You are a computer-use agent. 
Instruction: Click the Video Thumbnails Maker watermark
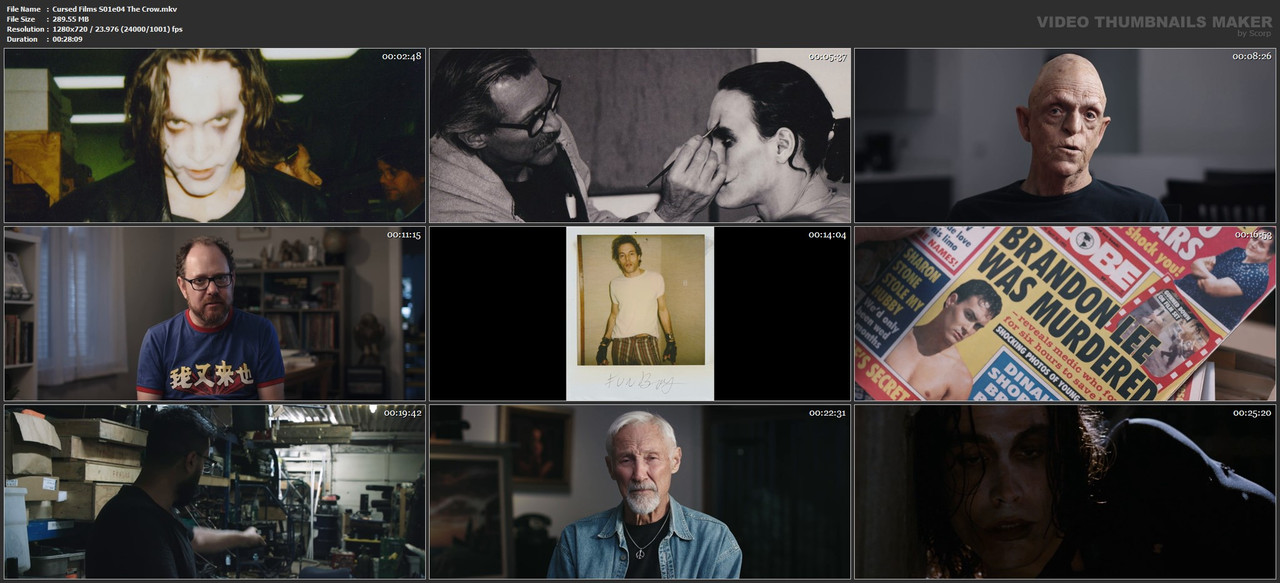point(1154,21)
